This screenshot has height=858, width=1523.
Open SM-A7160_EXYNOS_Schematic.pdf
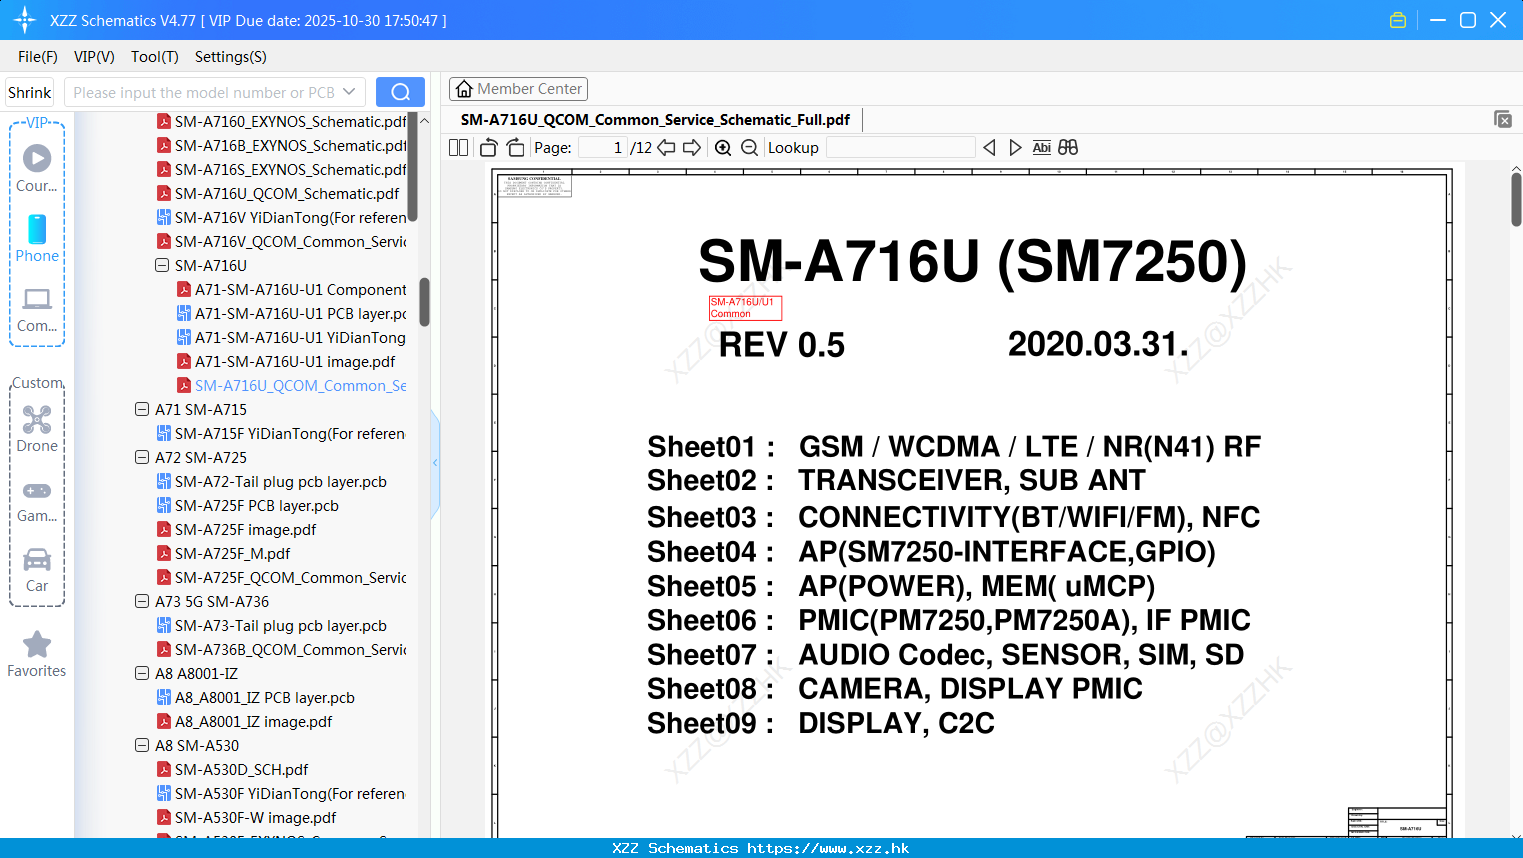pos(282,121)
